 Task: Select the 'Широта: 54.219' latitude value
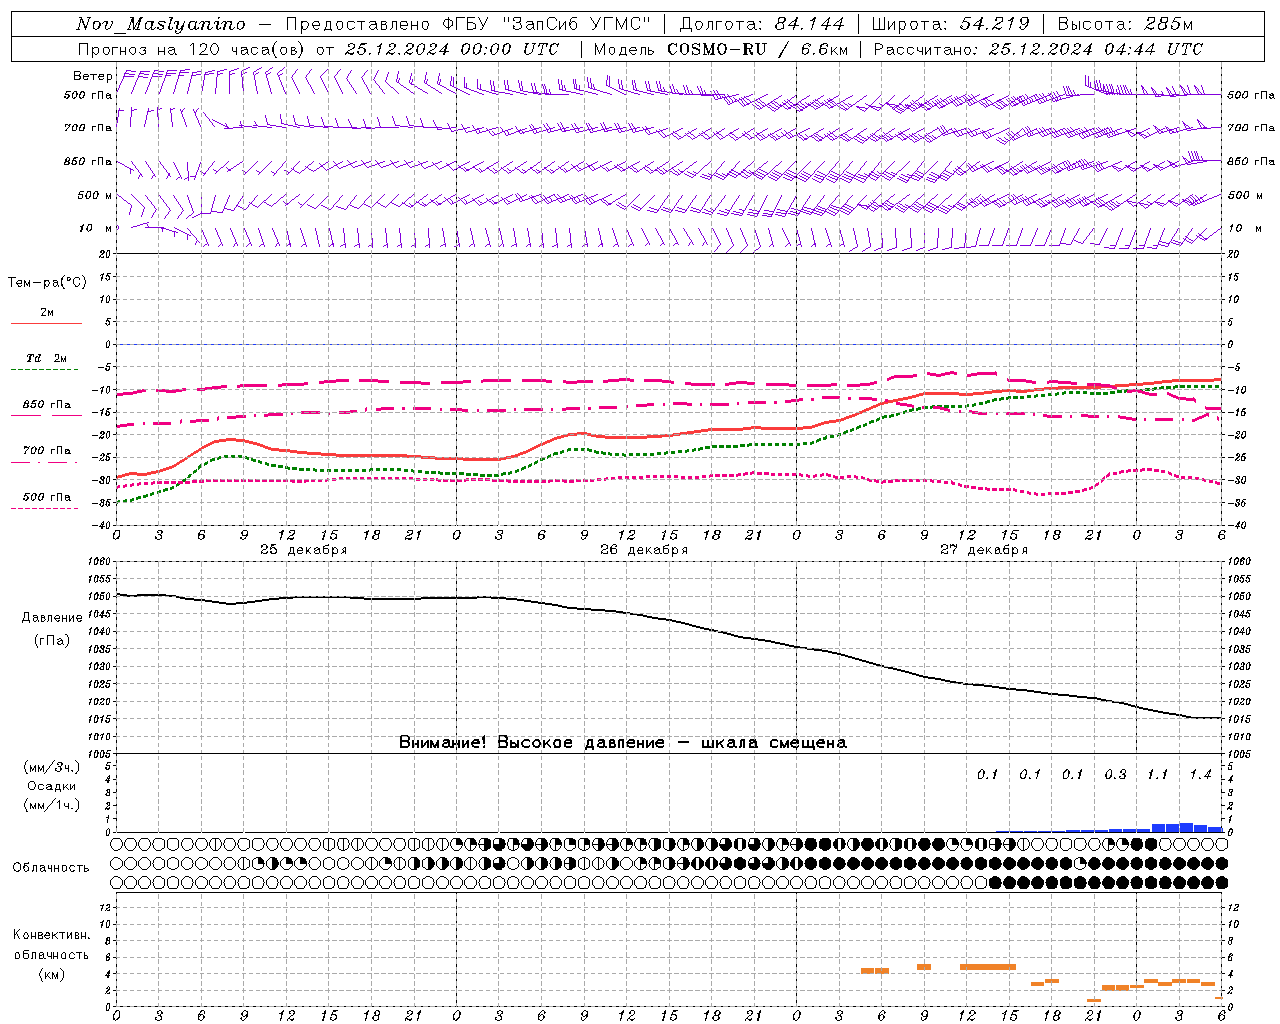pos(950,24)
